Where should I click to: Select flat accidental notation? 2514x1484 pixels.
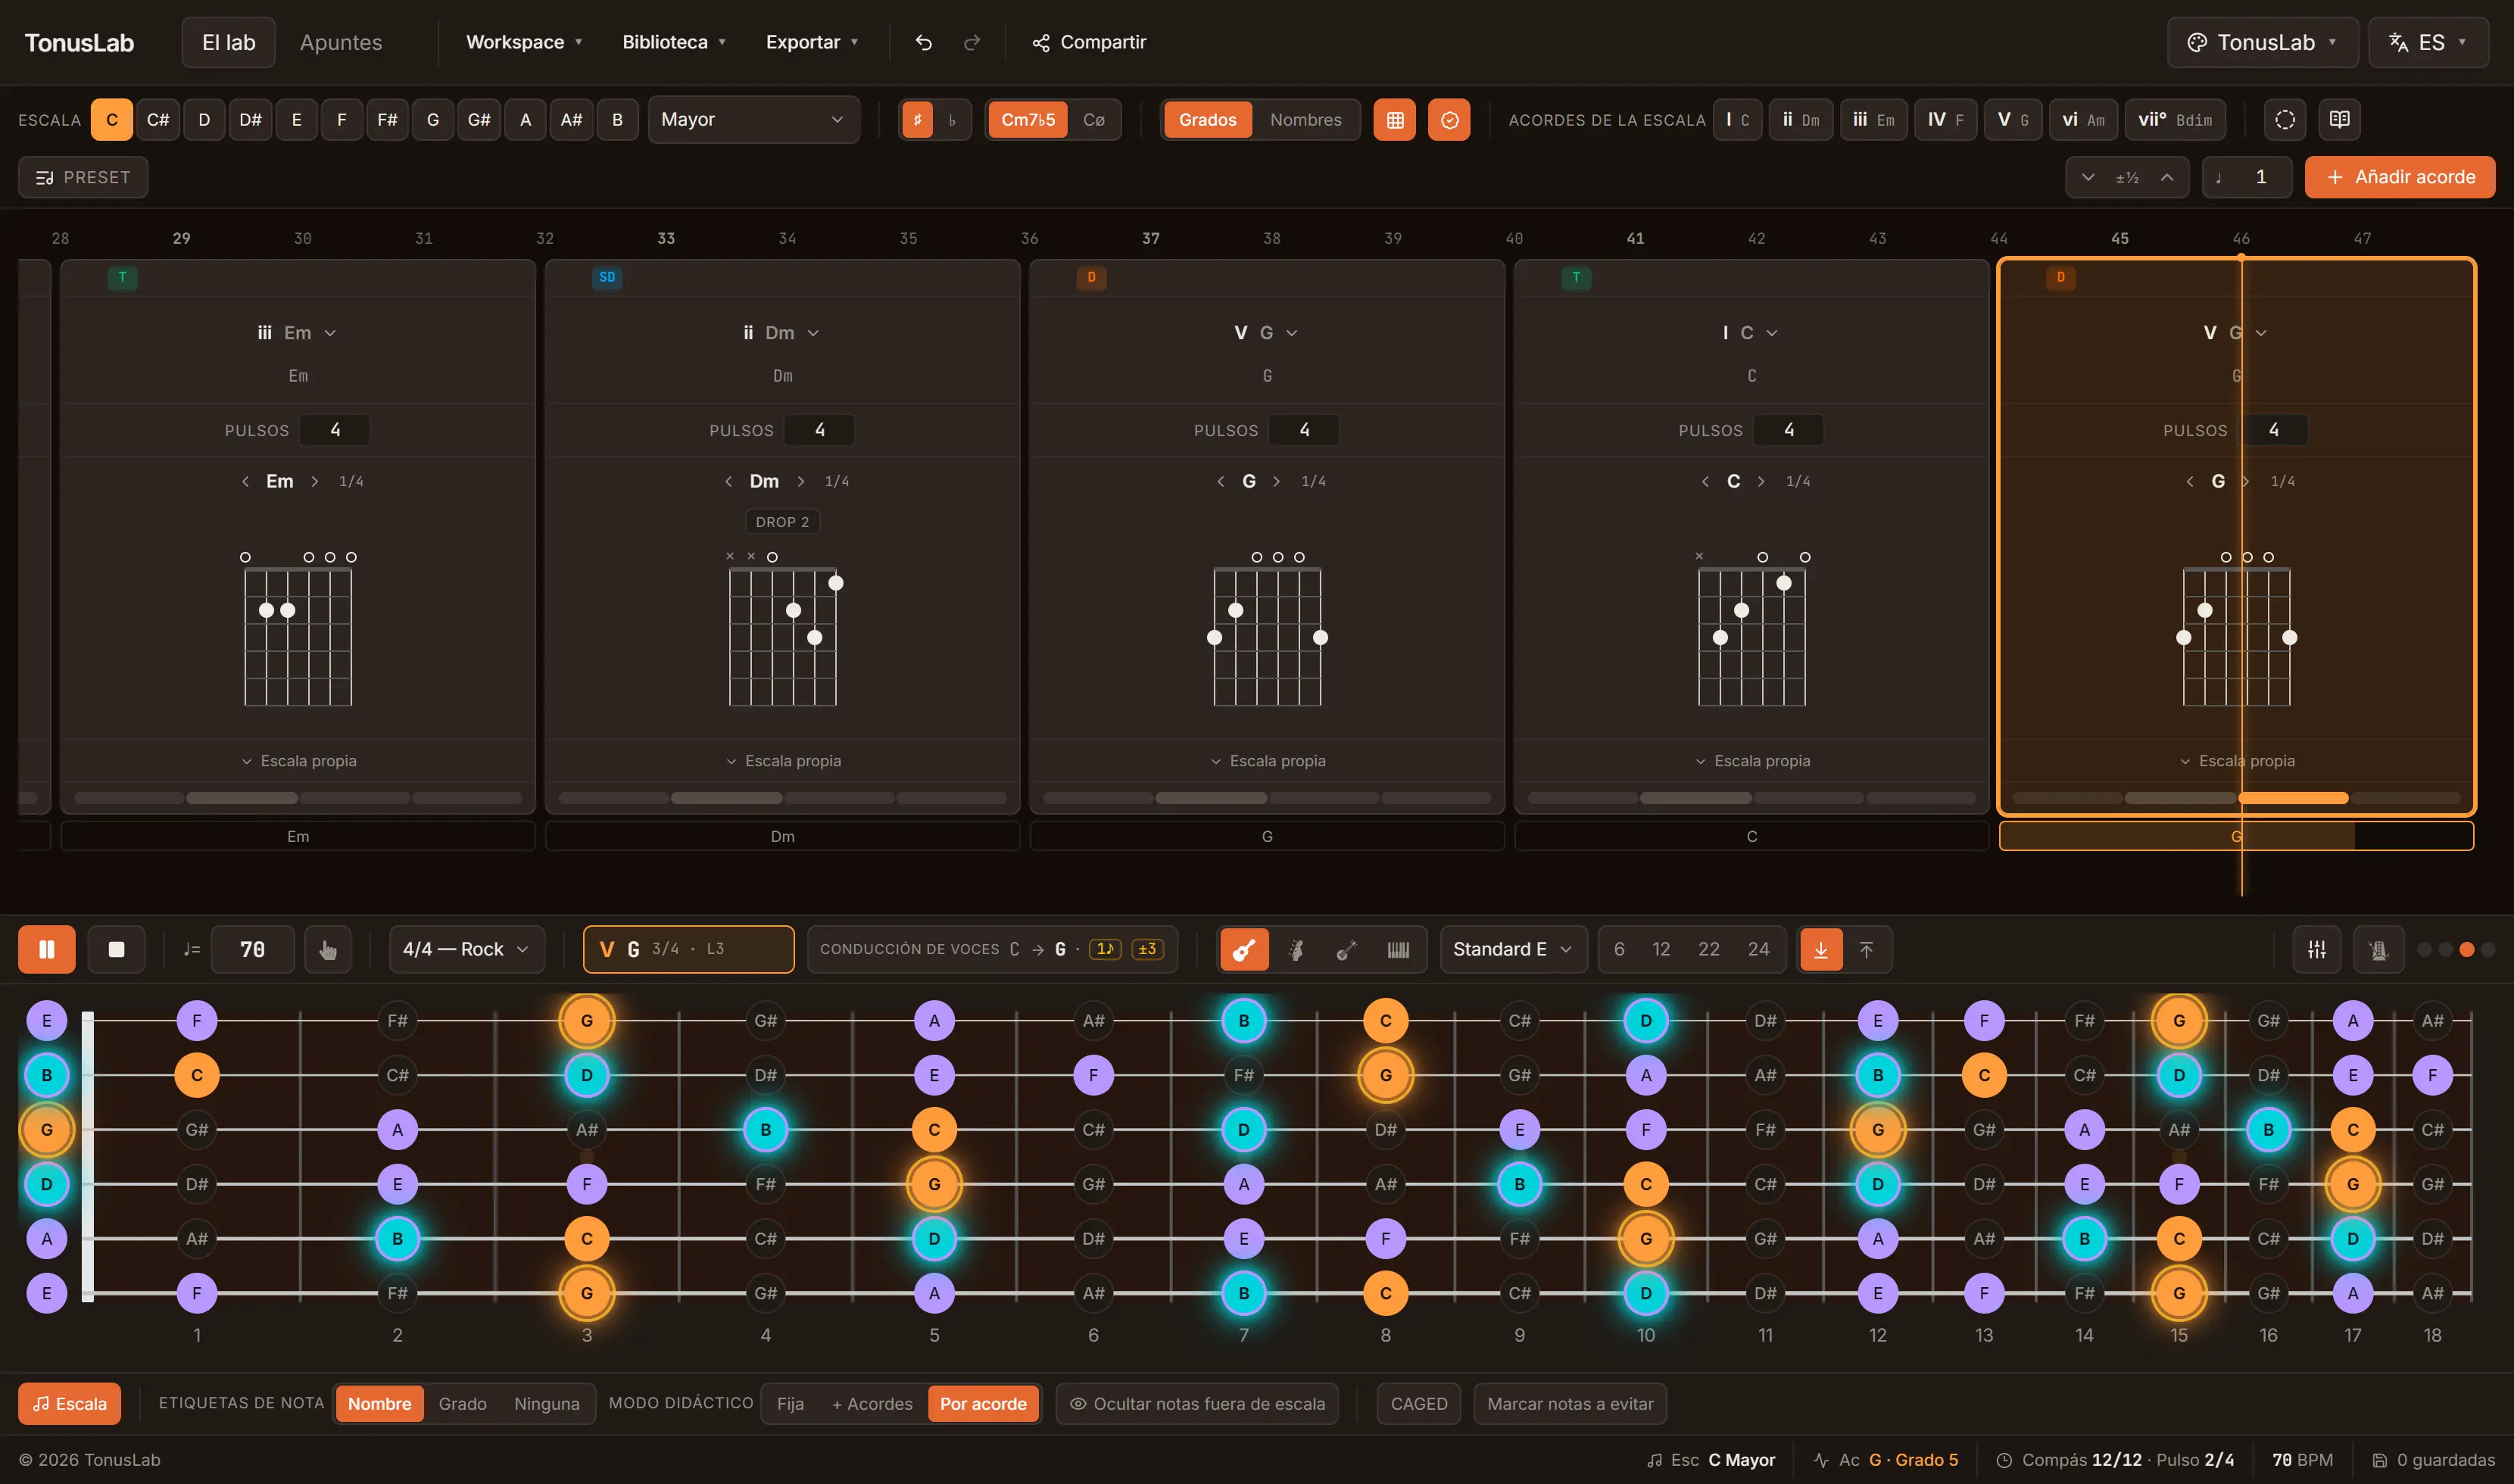(x=952, y=120)
